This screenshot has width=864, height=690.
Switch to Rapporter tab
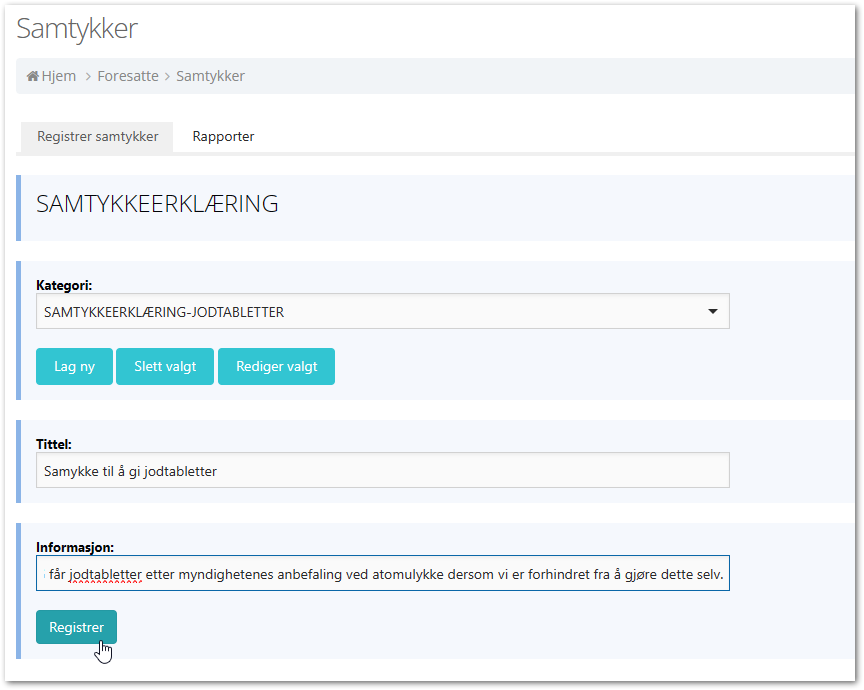pos(223,137)
